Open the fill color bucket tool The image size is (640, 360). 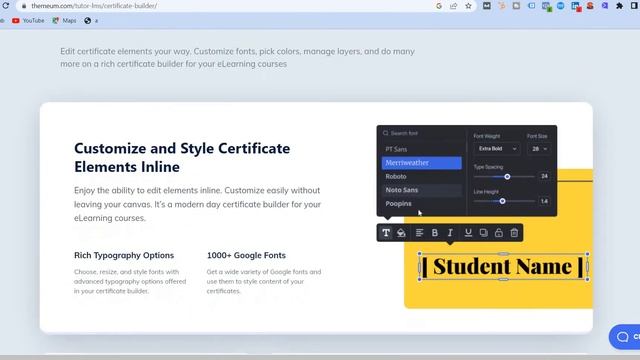401,233
